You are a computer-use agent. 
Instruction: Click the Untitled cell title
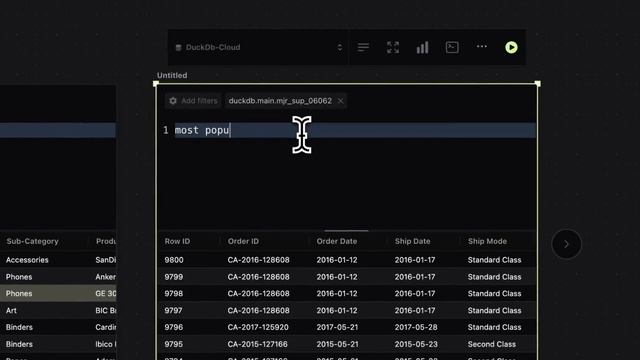[172, 76]
